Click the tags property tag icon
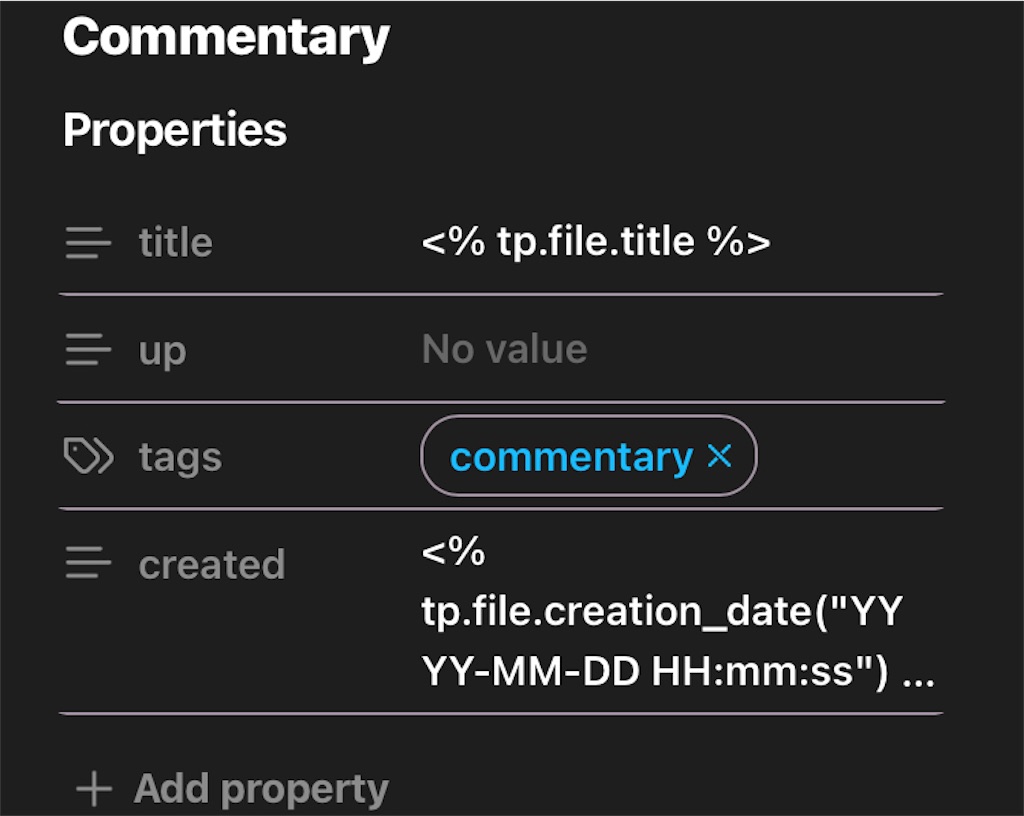The height and width of the screenshot is (816, 1024). coord(88,457)
